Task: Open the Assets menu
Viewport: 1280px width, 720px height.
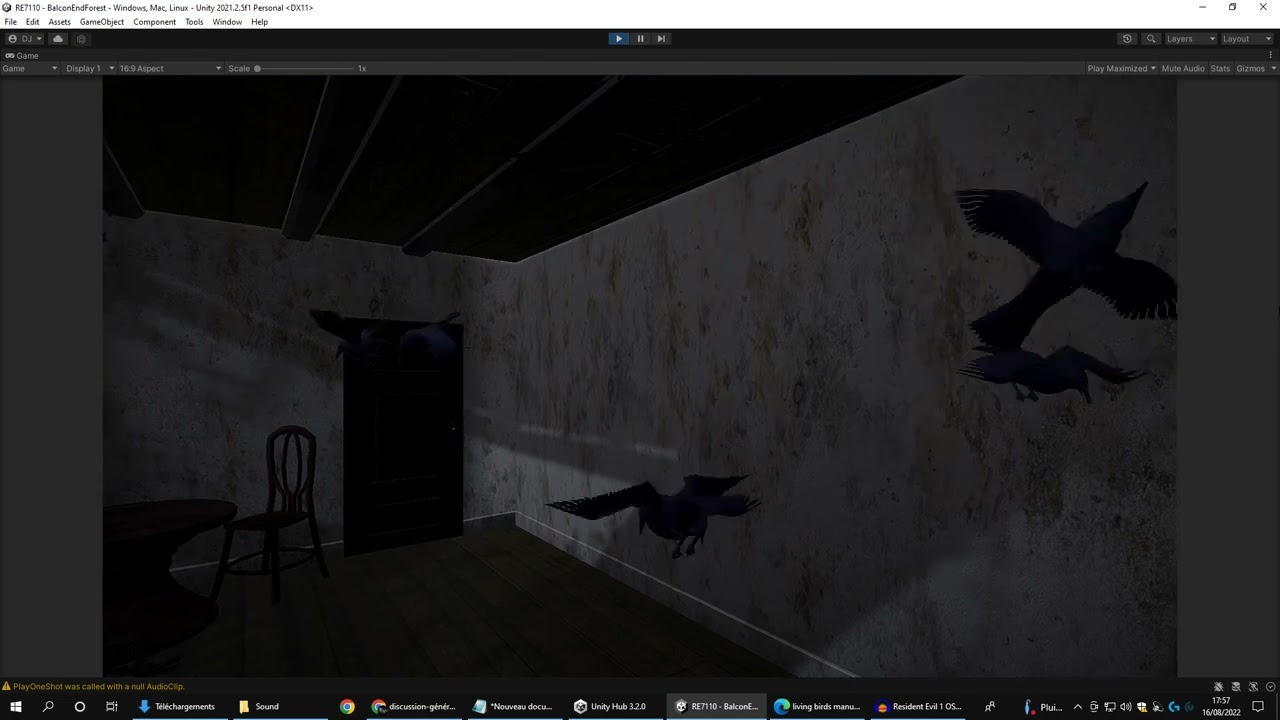Action: pos(59,22)
